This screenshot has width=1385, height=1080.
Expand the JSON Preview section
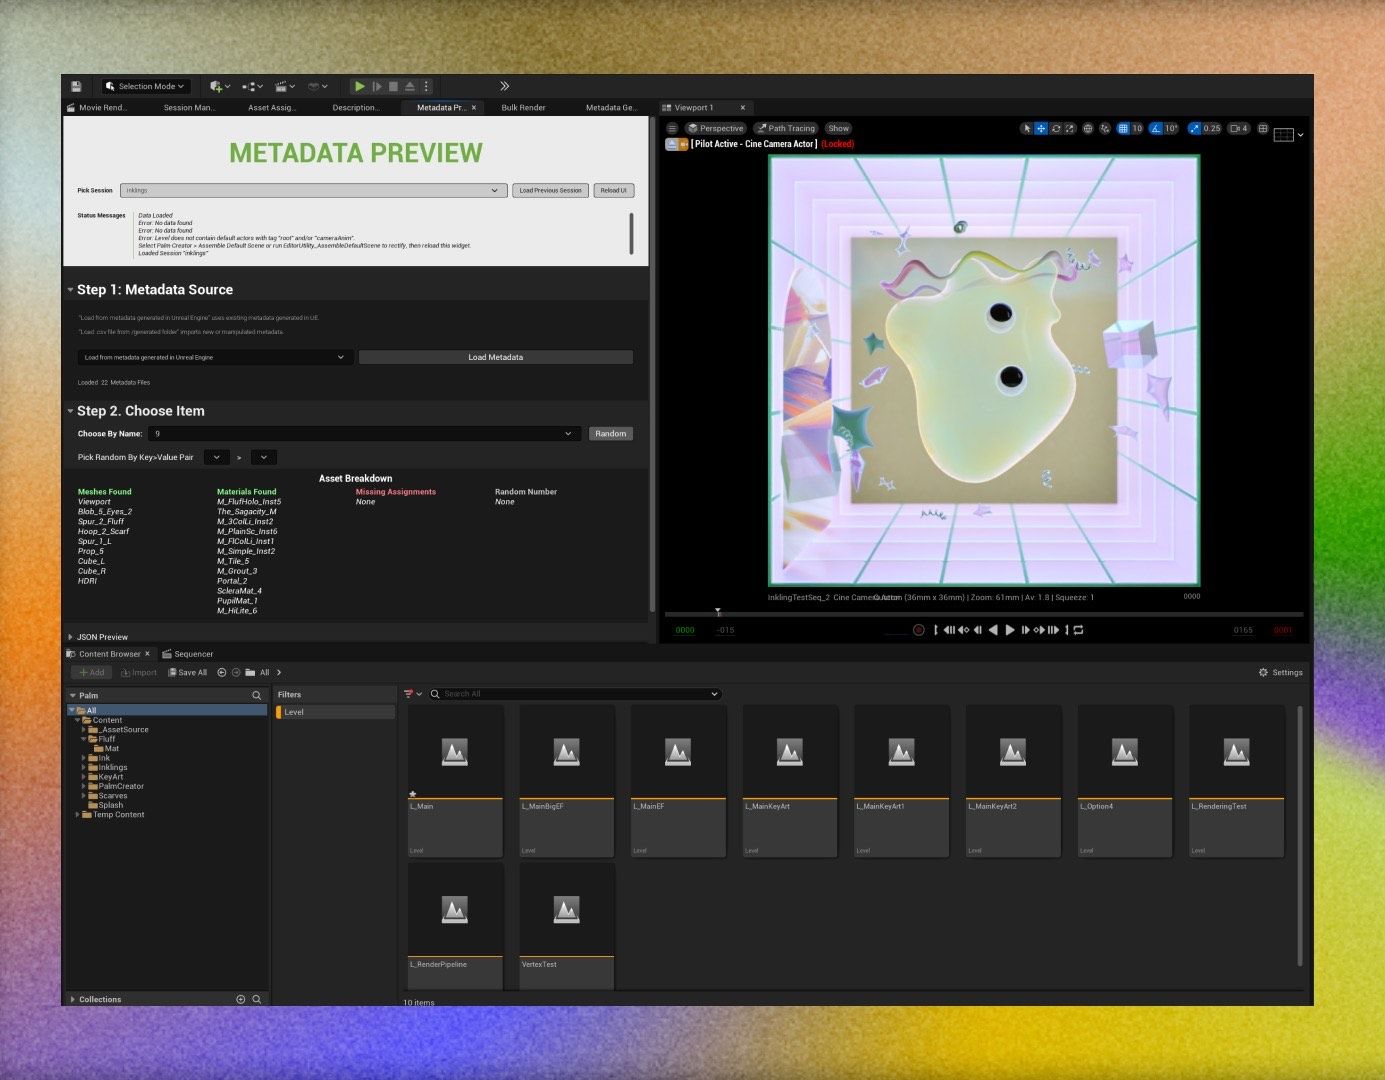102,637
